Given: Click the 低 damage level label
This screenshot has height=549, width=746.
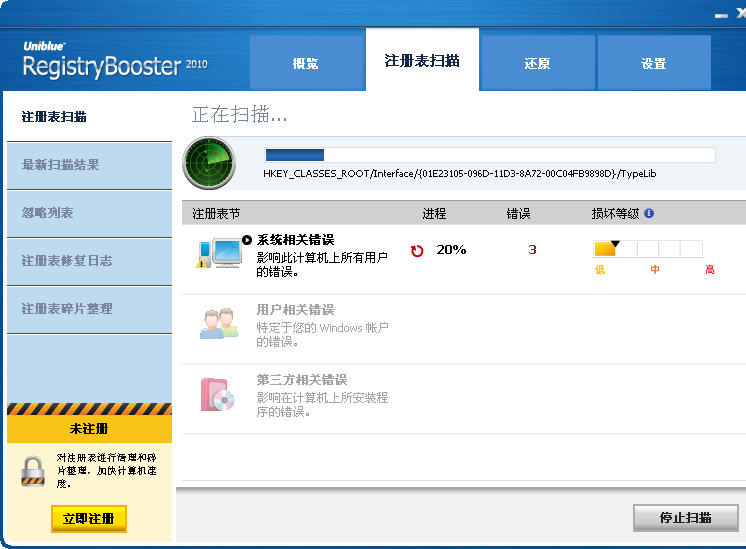Looking at the screenshot, I should tap(600, 270).
